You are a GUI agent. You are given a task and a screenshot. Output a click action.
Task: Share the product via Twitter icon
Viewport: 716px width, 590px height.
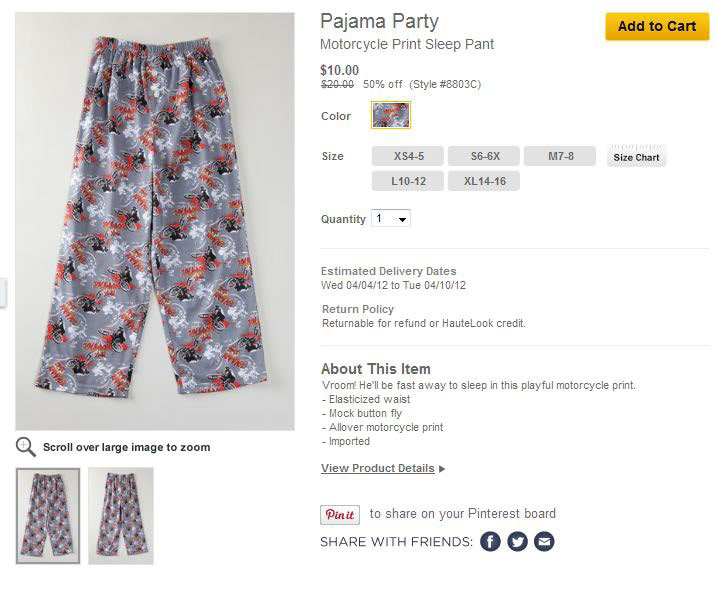coord(517,542)
